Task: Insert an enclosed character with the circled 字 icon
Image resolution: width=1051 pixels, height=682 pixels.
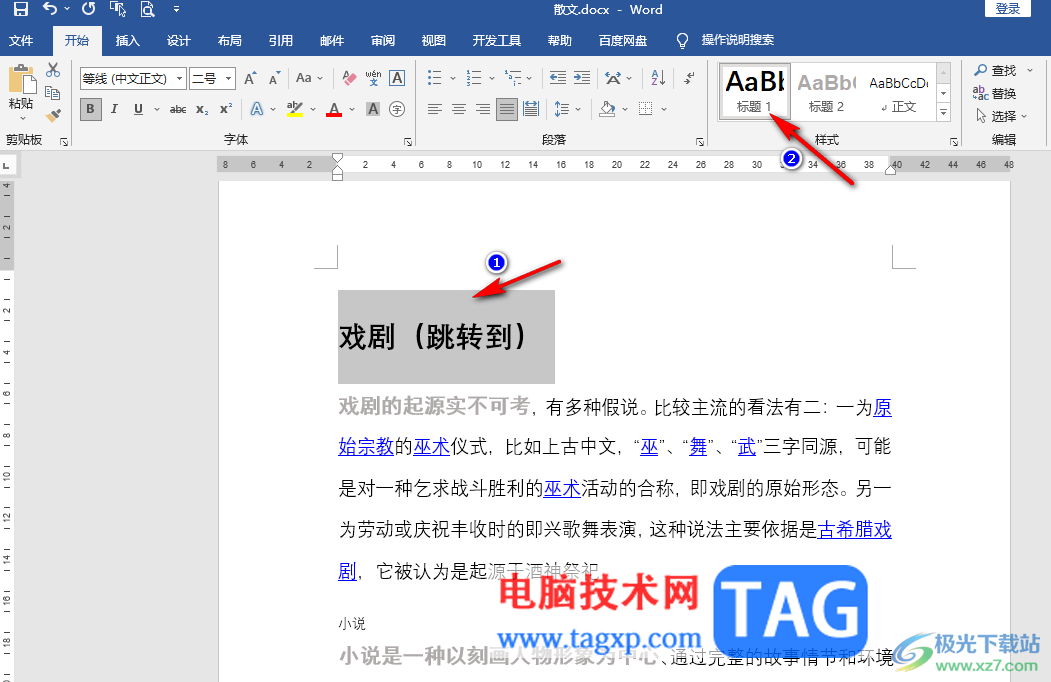Action: click(397, 109)
